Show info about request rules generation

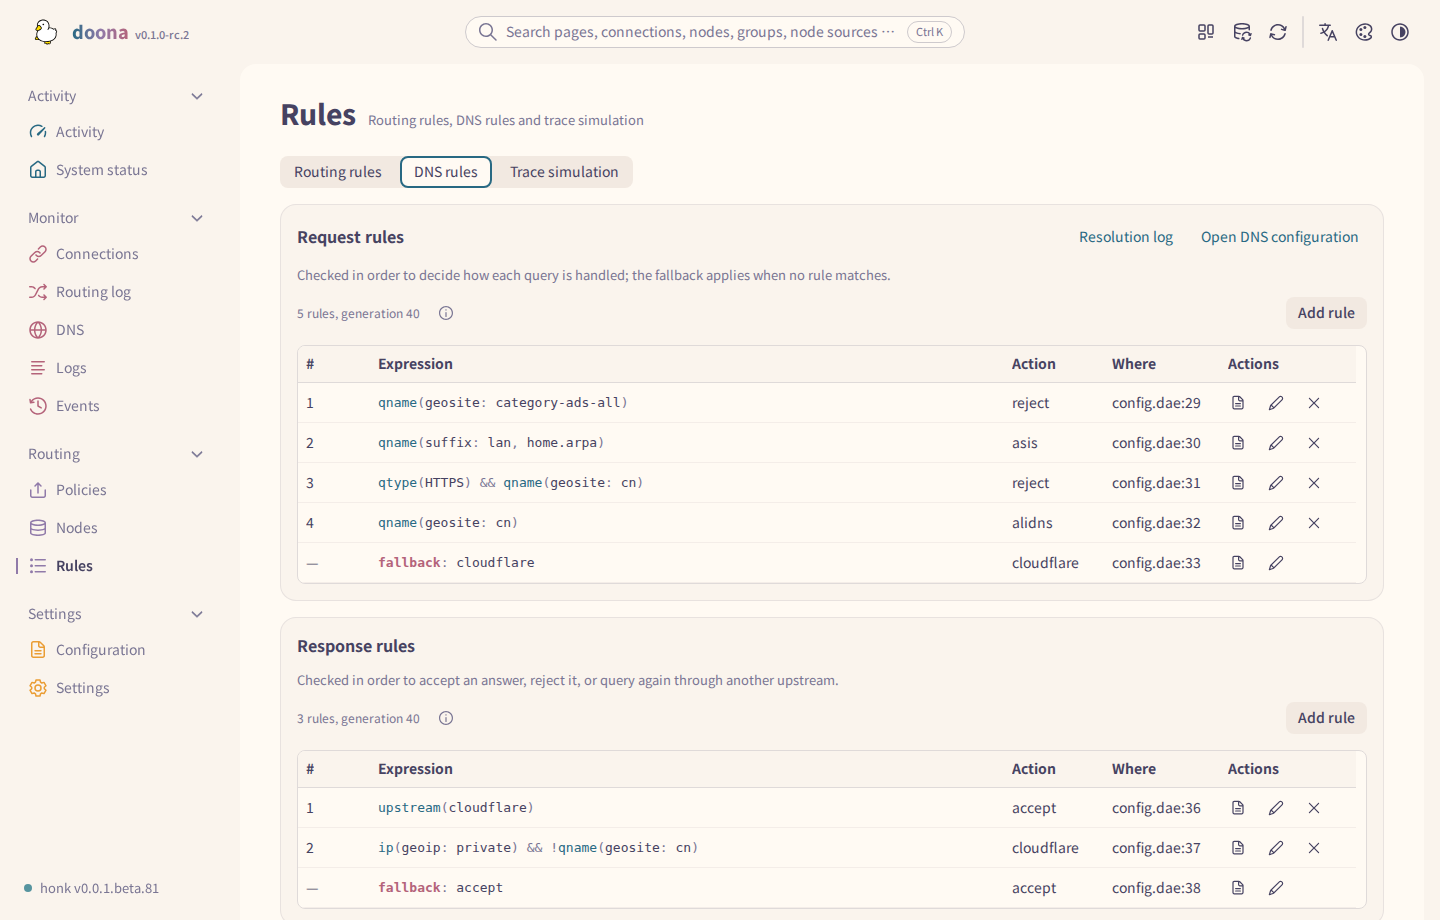[x=446, y=313]
